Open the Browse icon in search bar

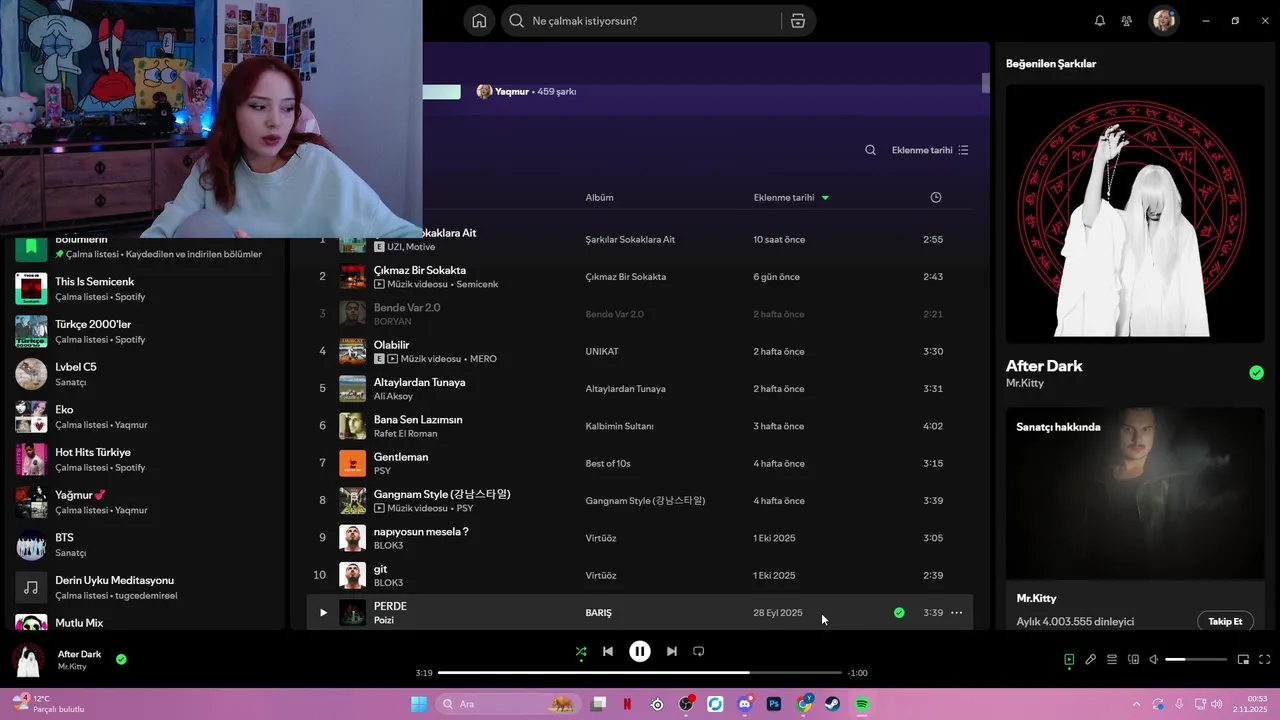797,21
